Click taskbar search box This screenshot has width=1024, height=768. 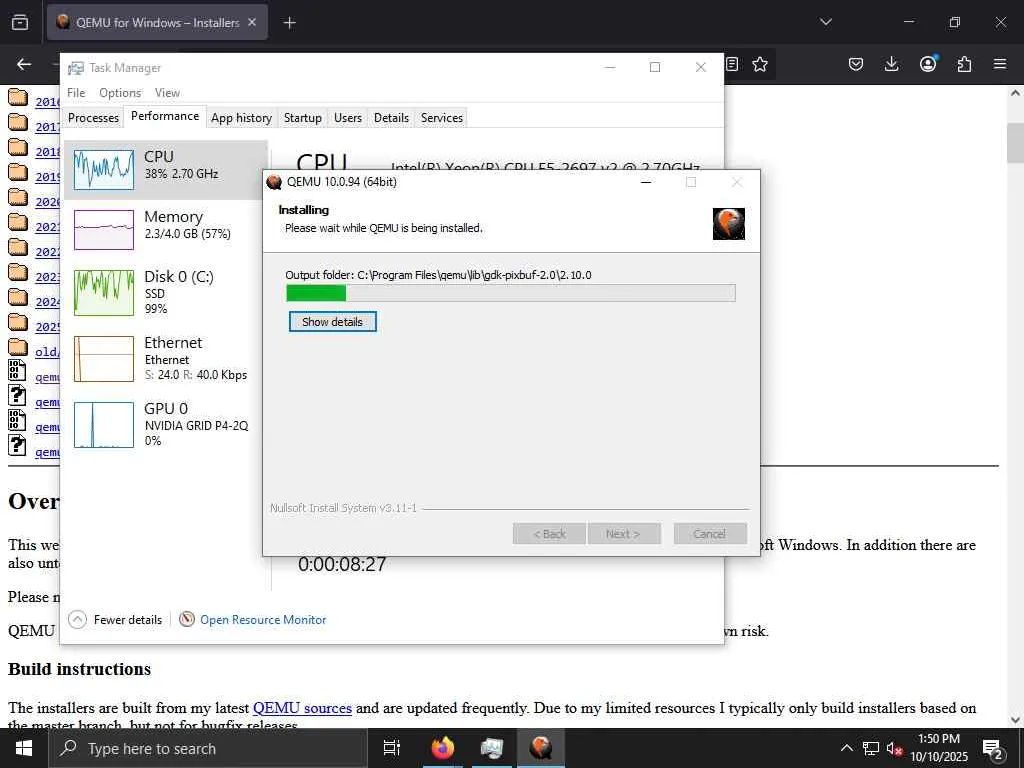(208, 748)
